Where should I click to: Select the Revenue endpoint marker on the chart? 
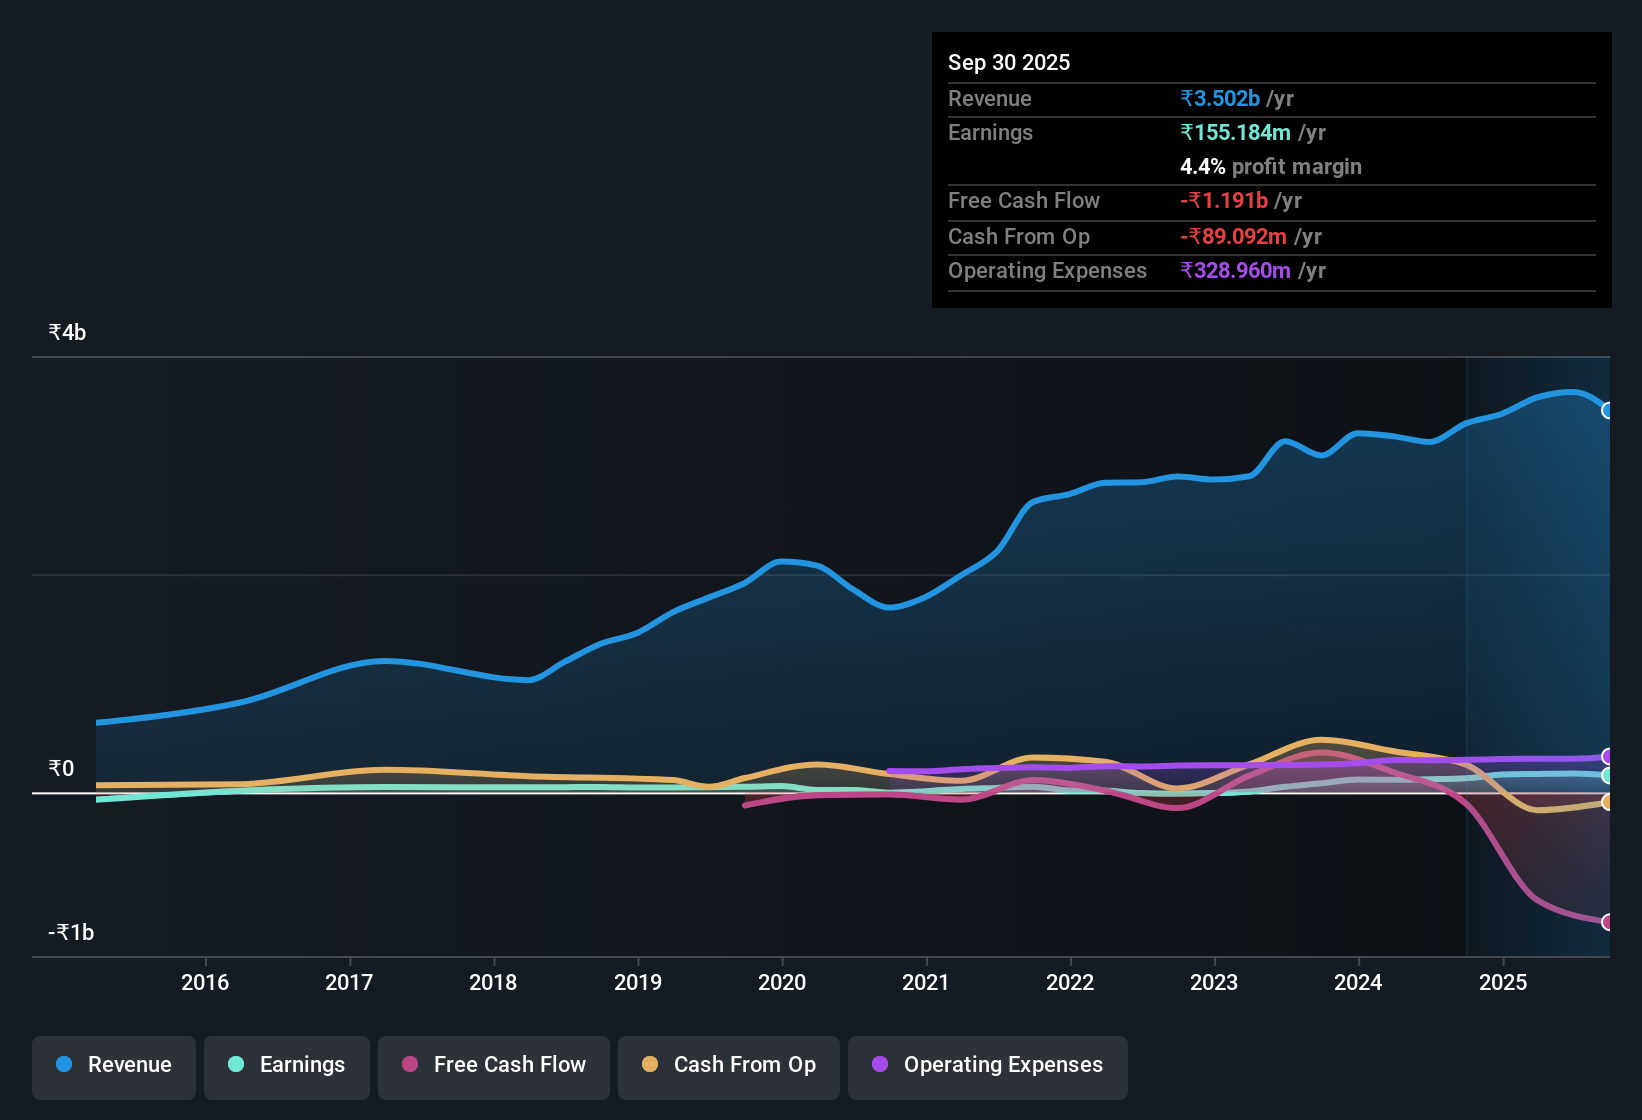click(x=1608, y=410)
